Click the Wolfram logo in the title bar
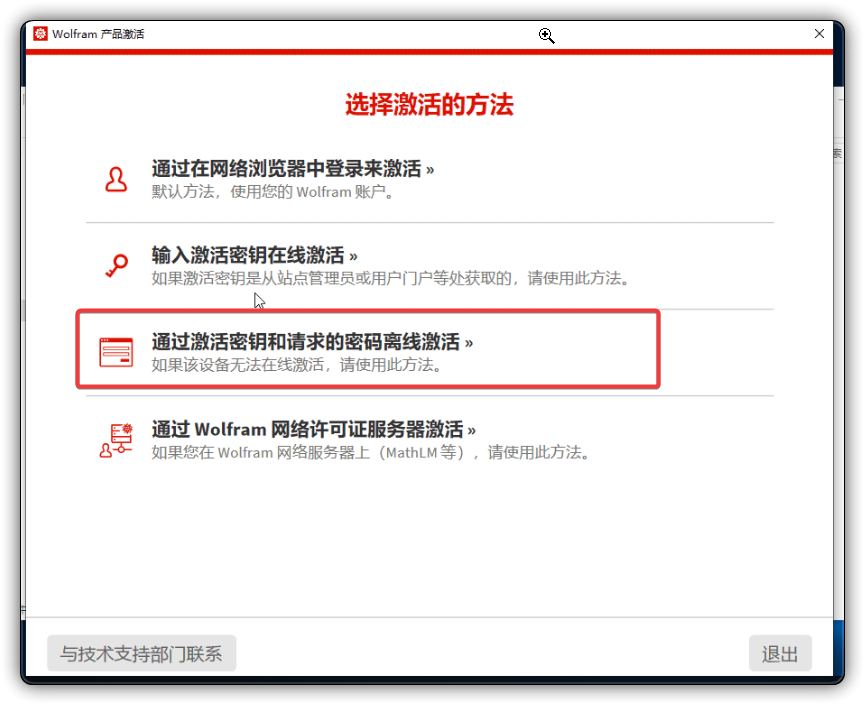865x705 pixels. (40, 34)
